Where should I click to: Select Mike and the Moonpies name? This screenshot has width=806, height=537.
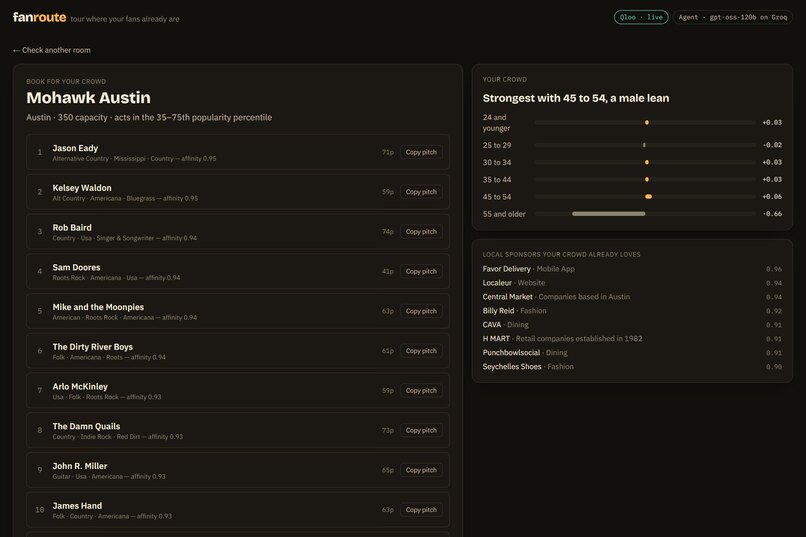pos(98,307)
